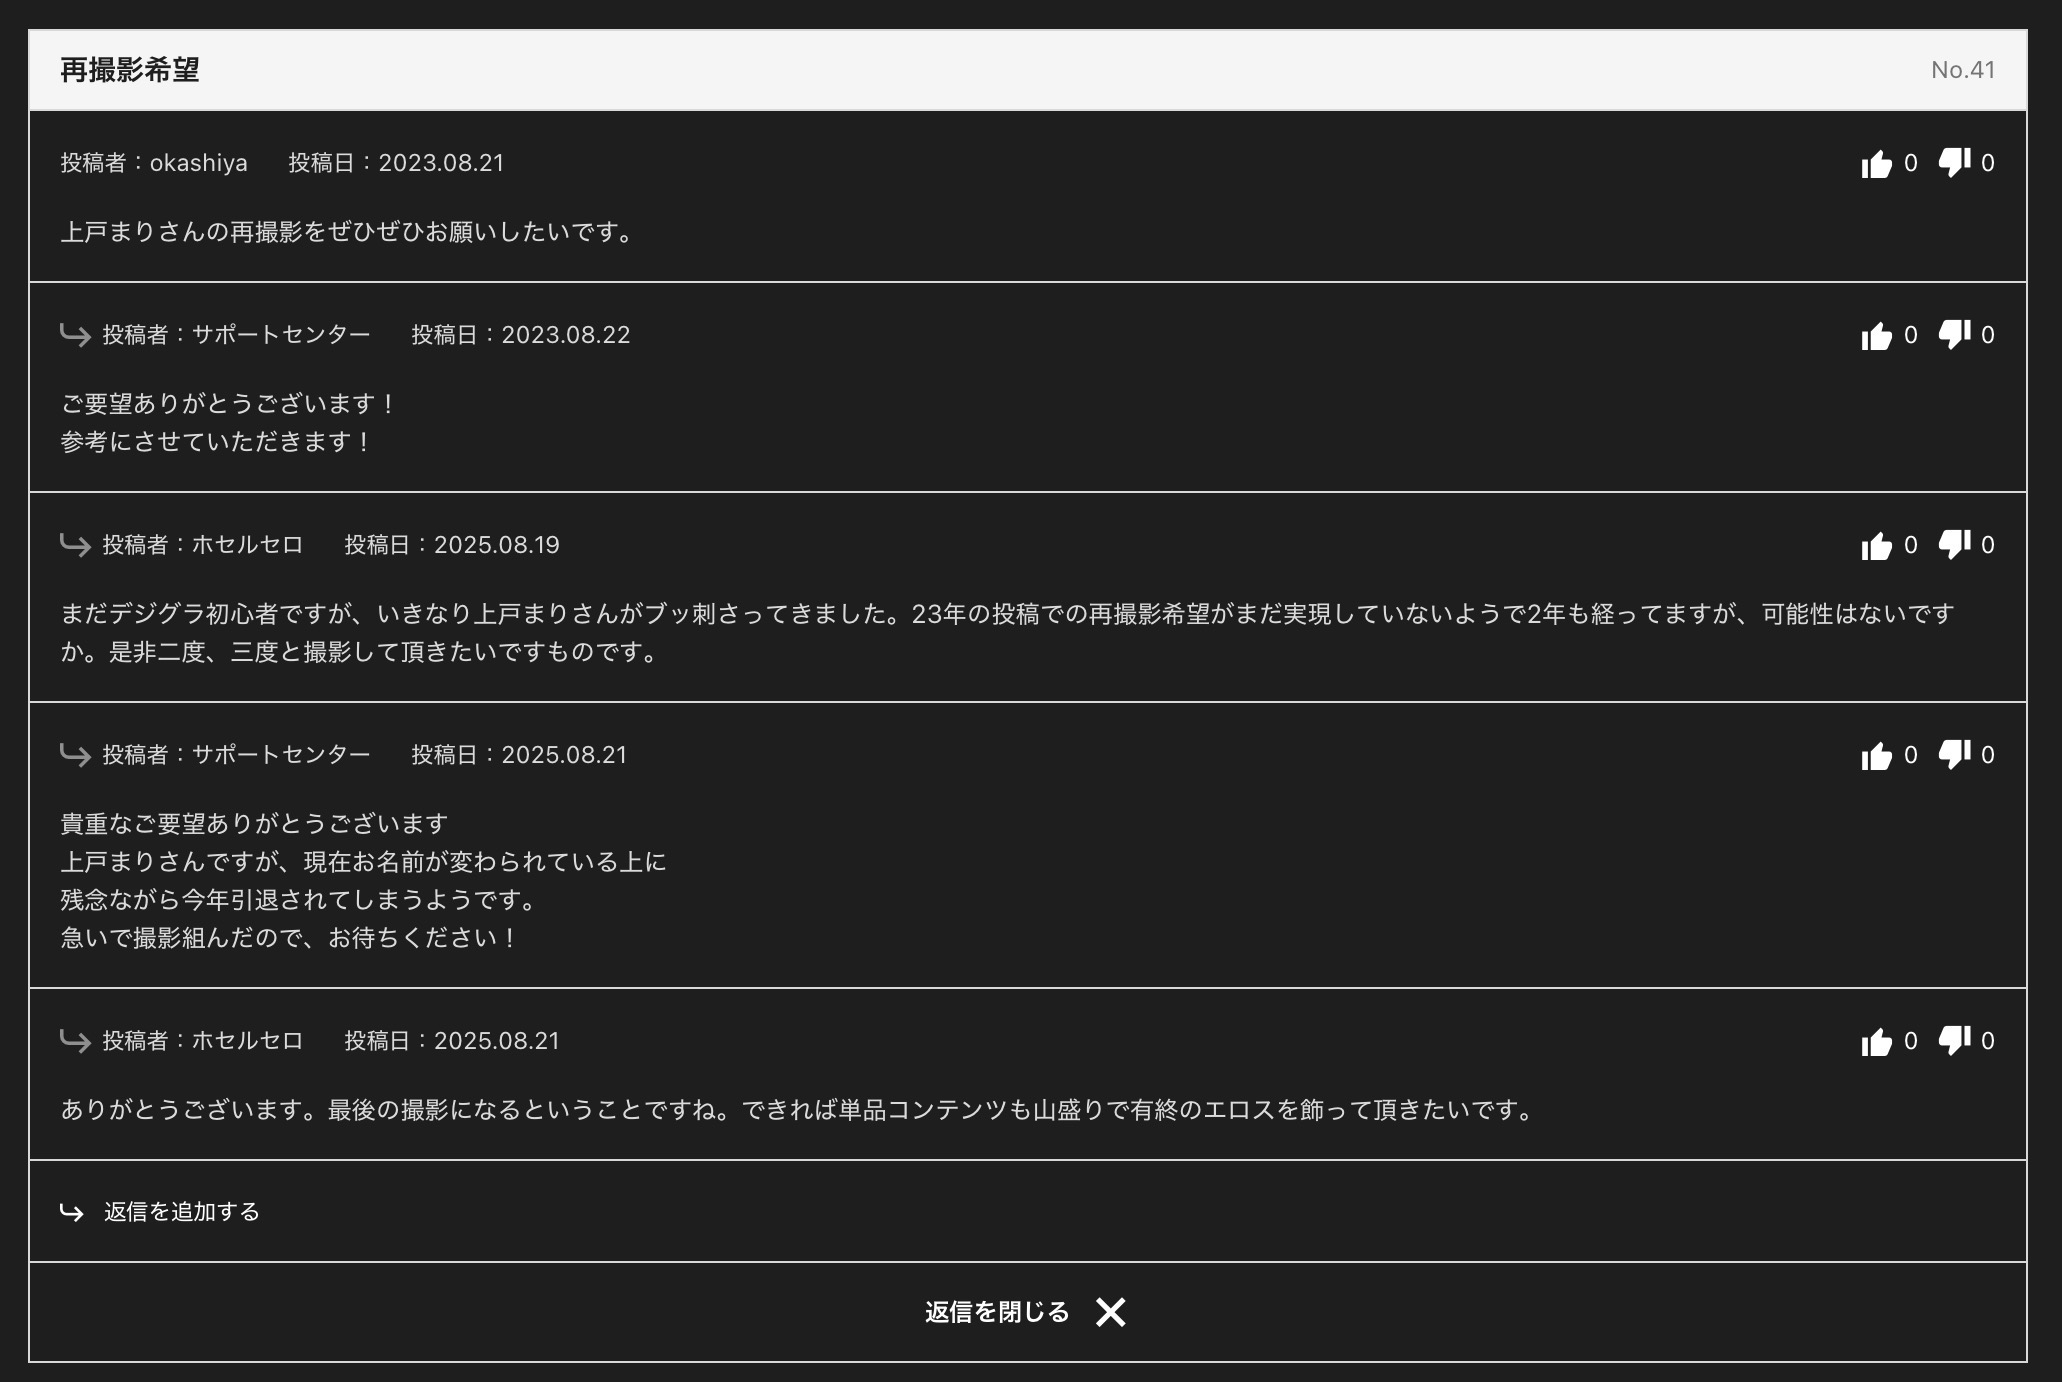
Task: Dislike the last reply by ホセルセロ
Action: (x=1953, y=1041)
